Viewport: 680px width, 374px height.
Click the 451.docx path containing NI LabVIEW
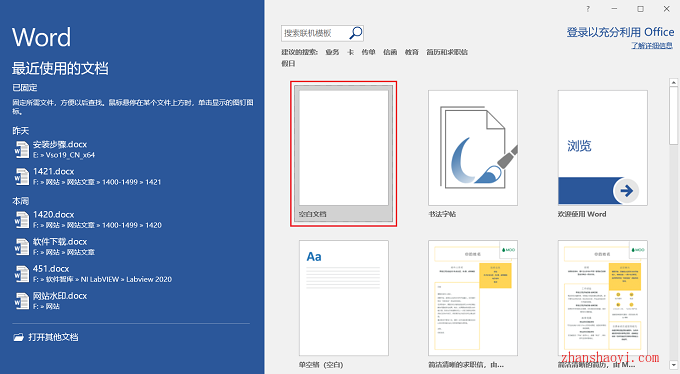pyautogui.click(x=102, y=279)
